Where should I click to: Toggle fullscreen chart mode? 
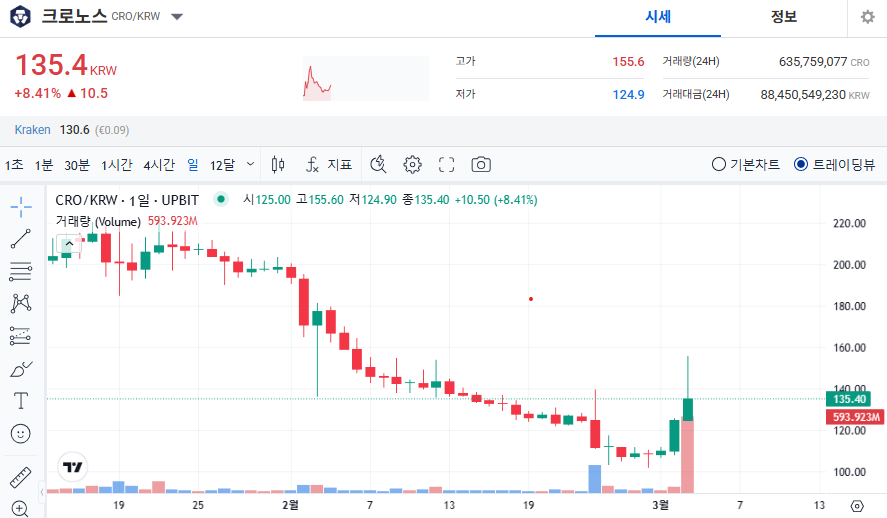pyautogui.click(x=446, y=165)
